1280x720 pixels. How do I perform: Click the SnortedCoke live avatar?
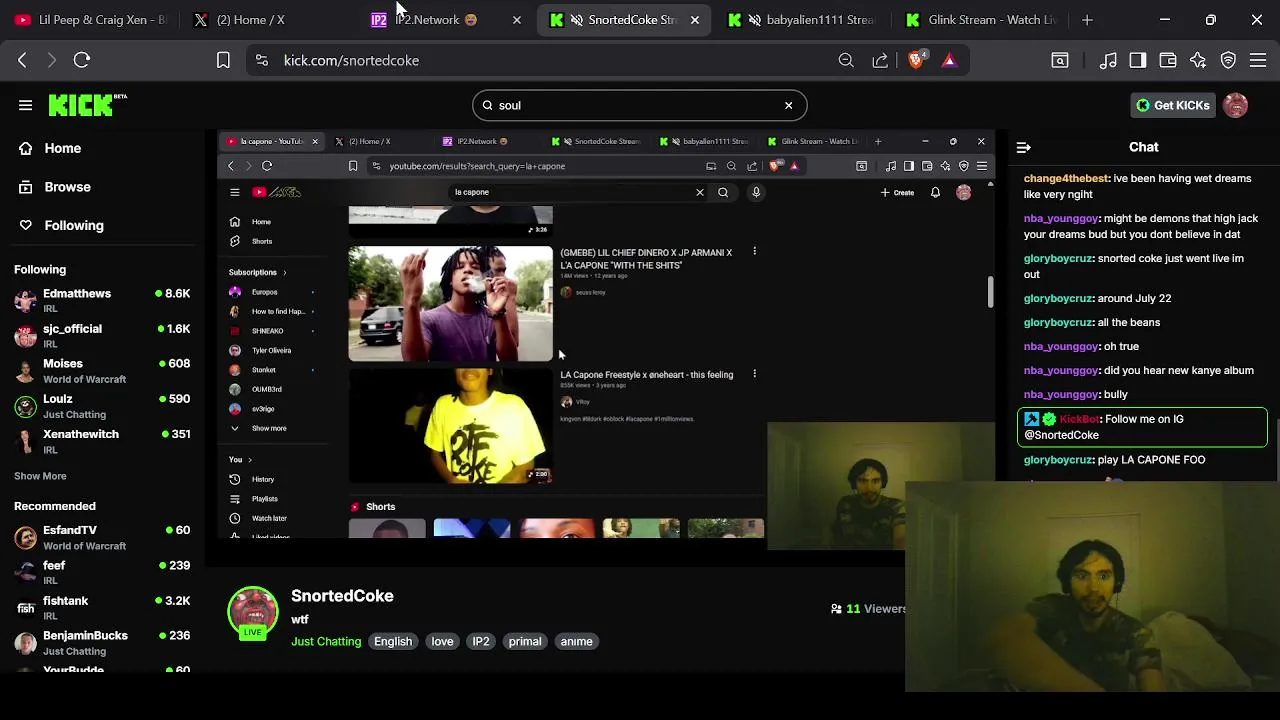click(x=252, y=612)
